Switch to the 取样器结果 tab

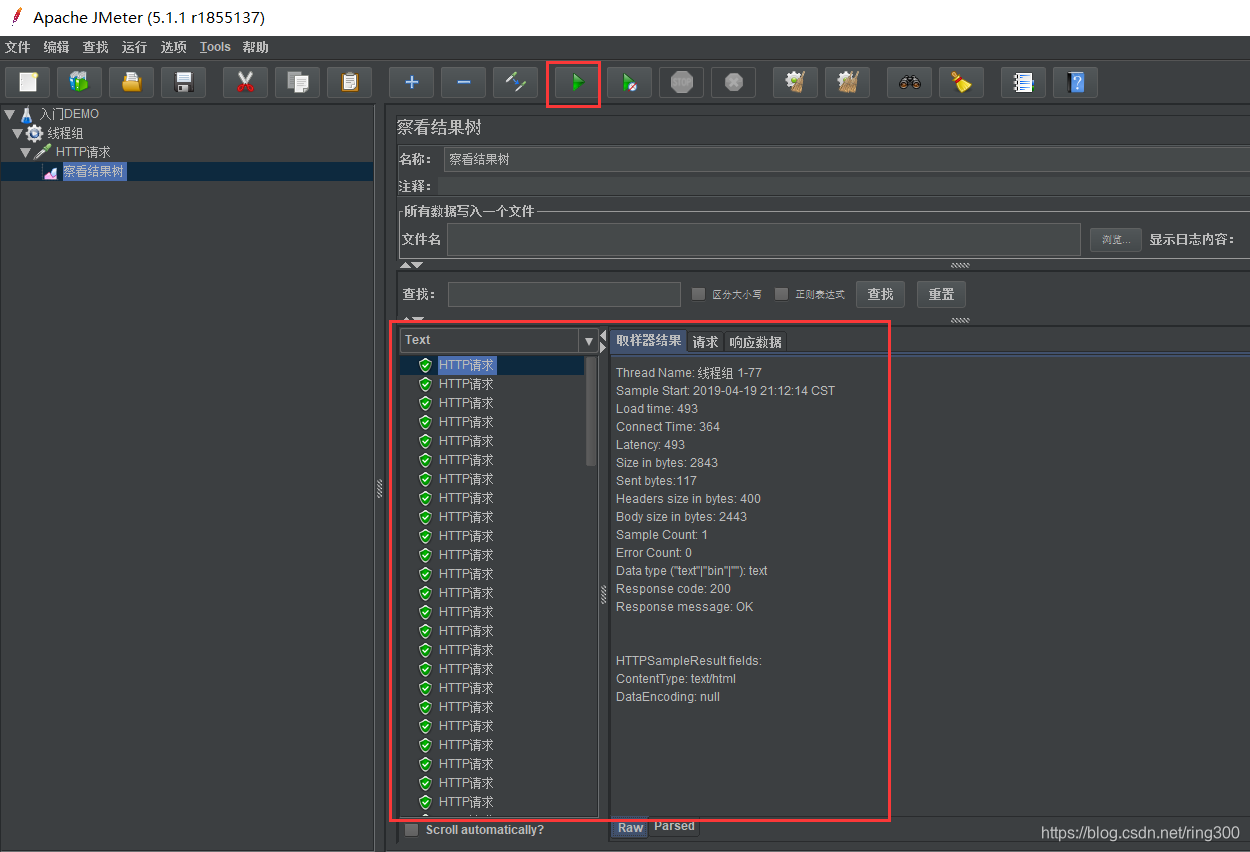pos(649,341)
